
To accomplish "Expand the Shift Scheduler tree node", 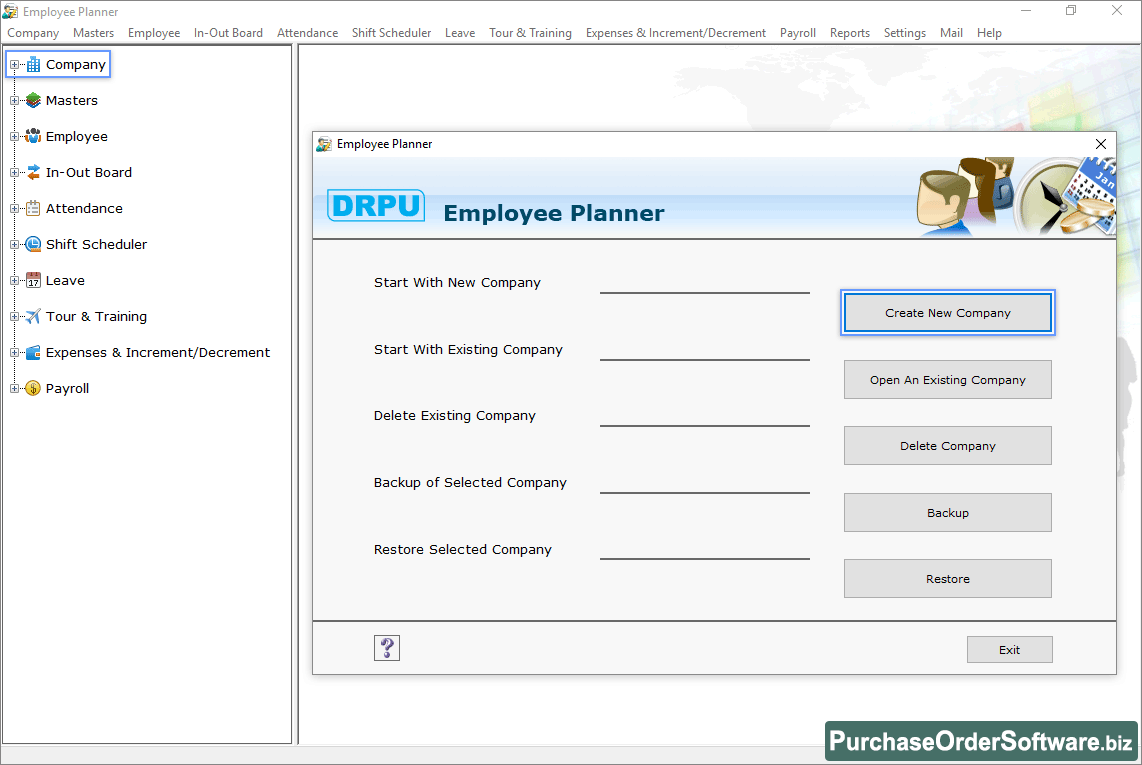I will tap(14, 245).
